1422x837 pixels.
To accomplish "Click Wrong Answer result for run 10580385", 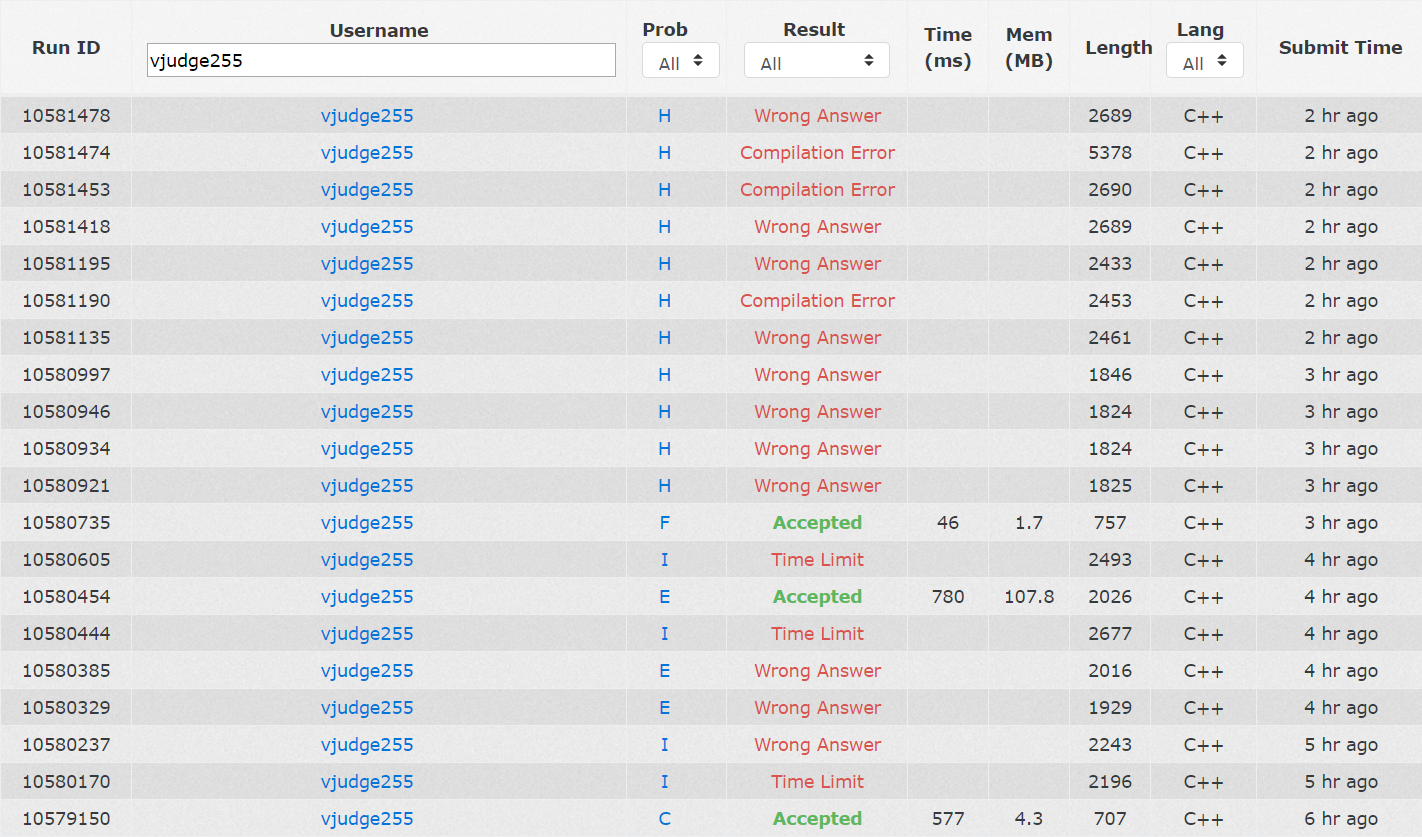I will 817,671.
